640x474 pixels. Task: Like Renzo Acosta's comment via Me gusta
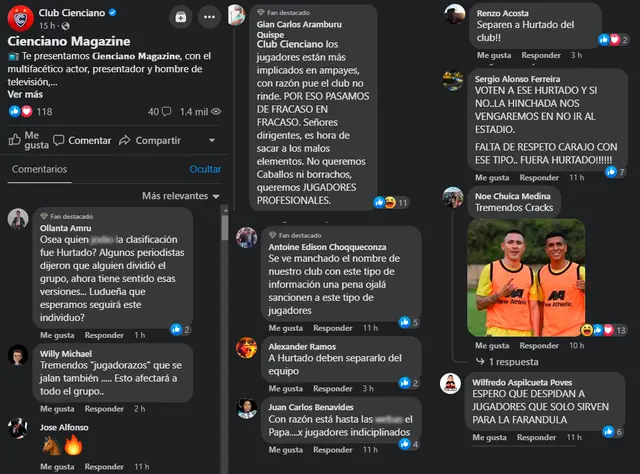494,55
